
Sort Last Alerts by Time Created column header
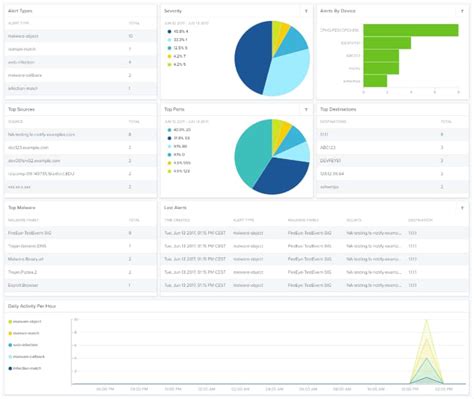pyautogui.click(x=177, y=220)
